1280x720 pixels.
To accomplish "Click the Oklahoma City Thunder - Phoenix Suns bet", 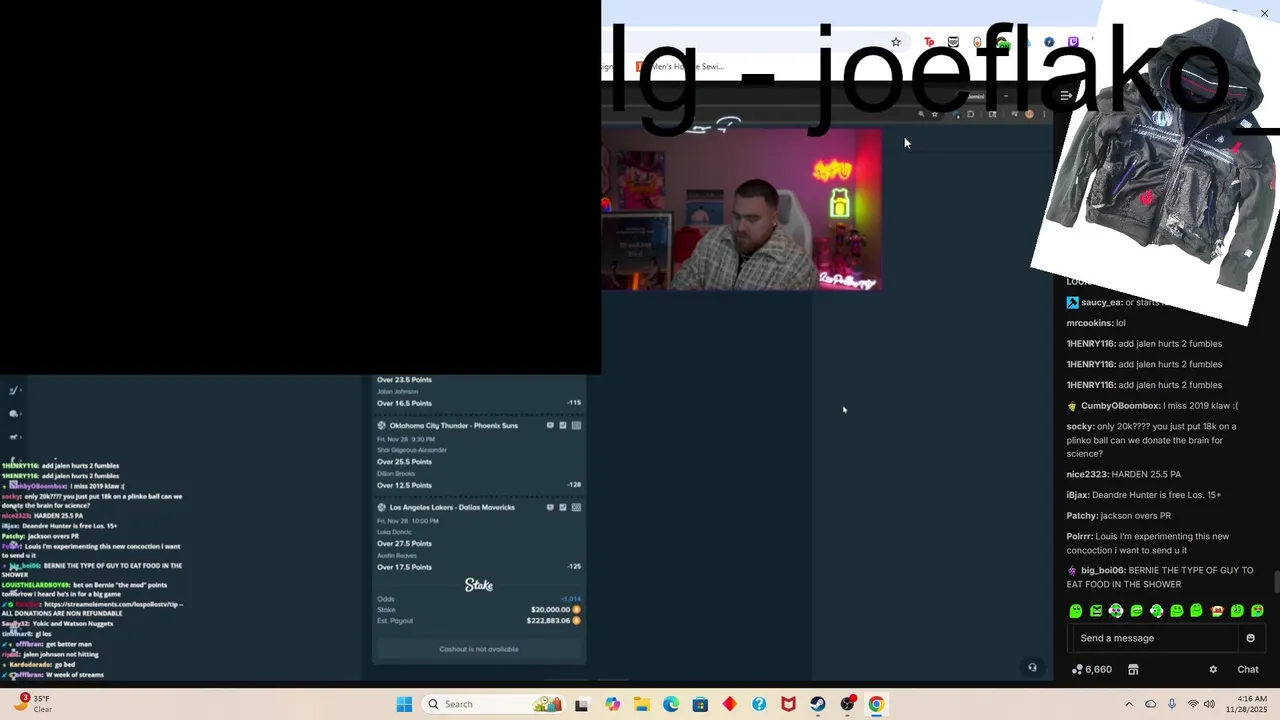I will (x=454, y=426).
